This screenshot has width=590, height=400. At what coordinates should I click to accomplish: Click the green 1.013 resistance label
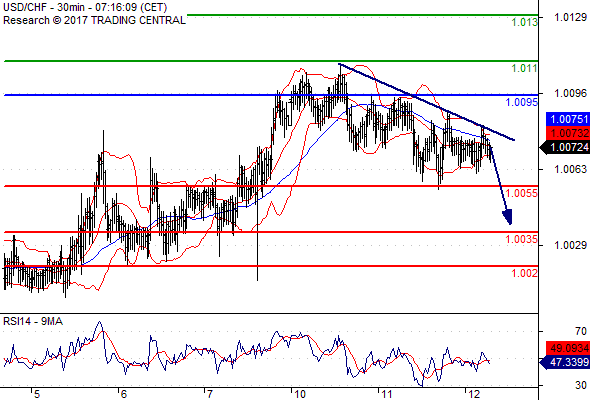click(x=525, y=22)
